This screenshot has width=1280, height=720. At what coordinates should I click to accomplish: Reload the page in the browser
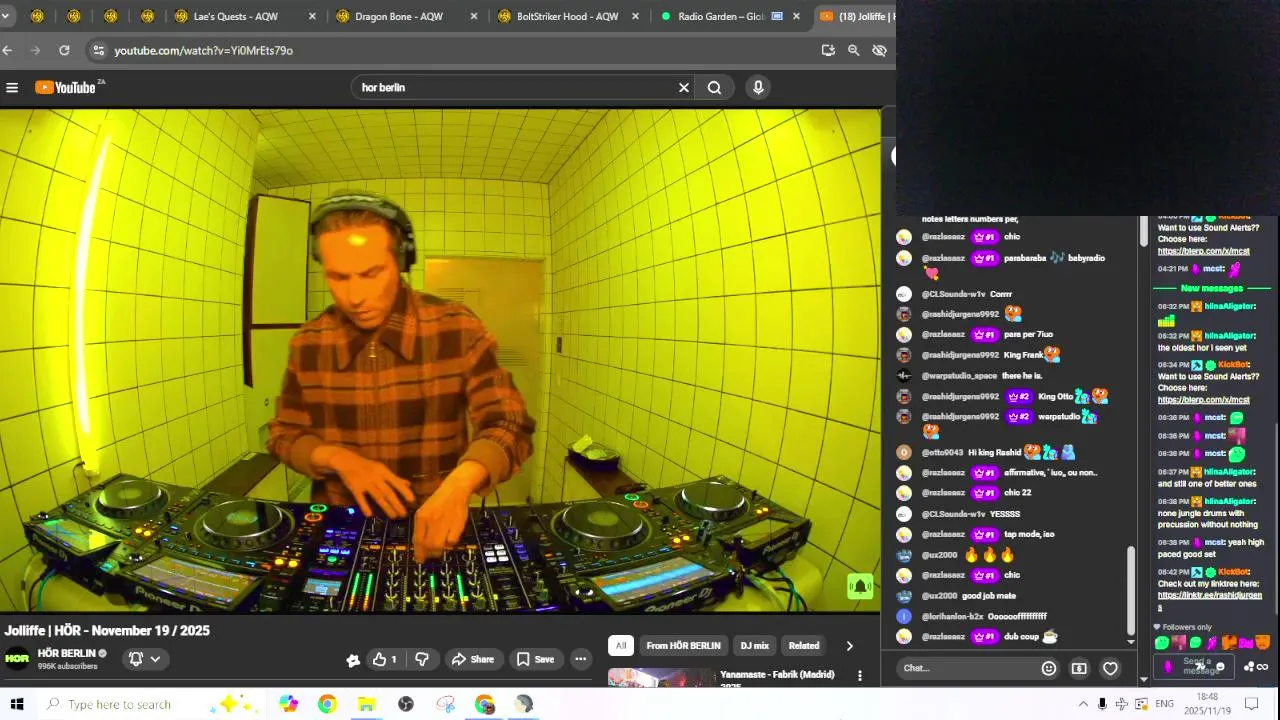[x=64, y=50]
